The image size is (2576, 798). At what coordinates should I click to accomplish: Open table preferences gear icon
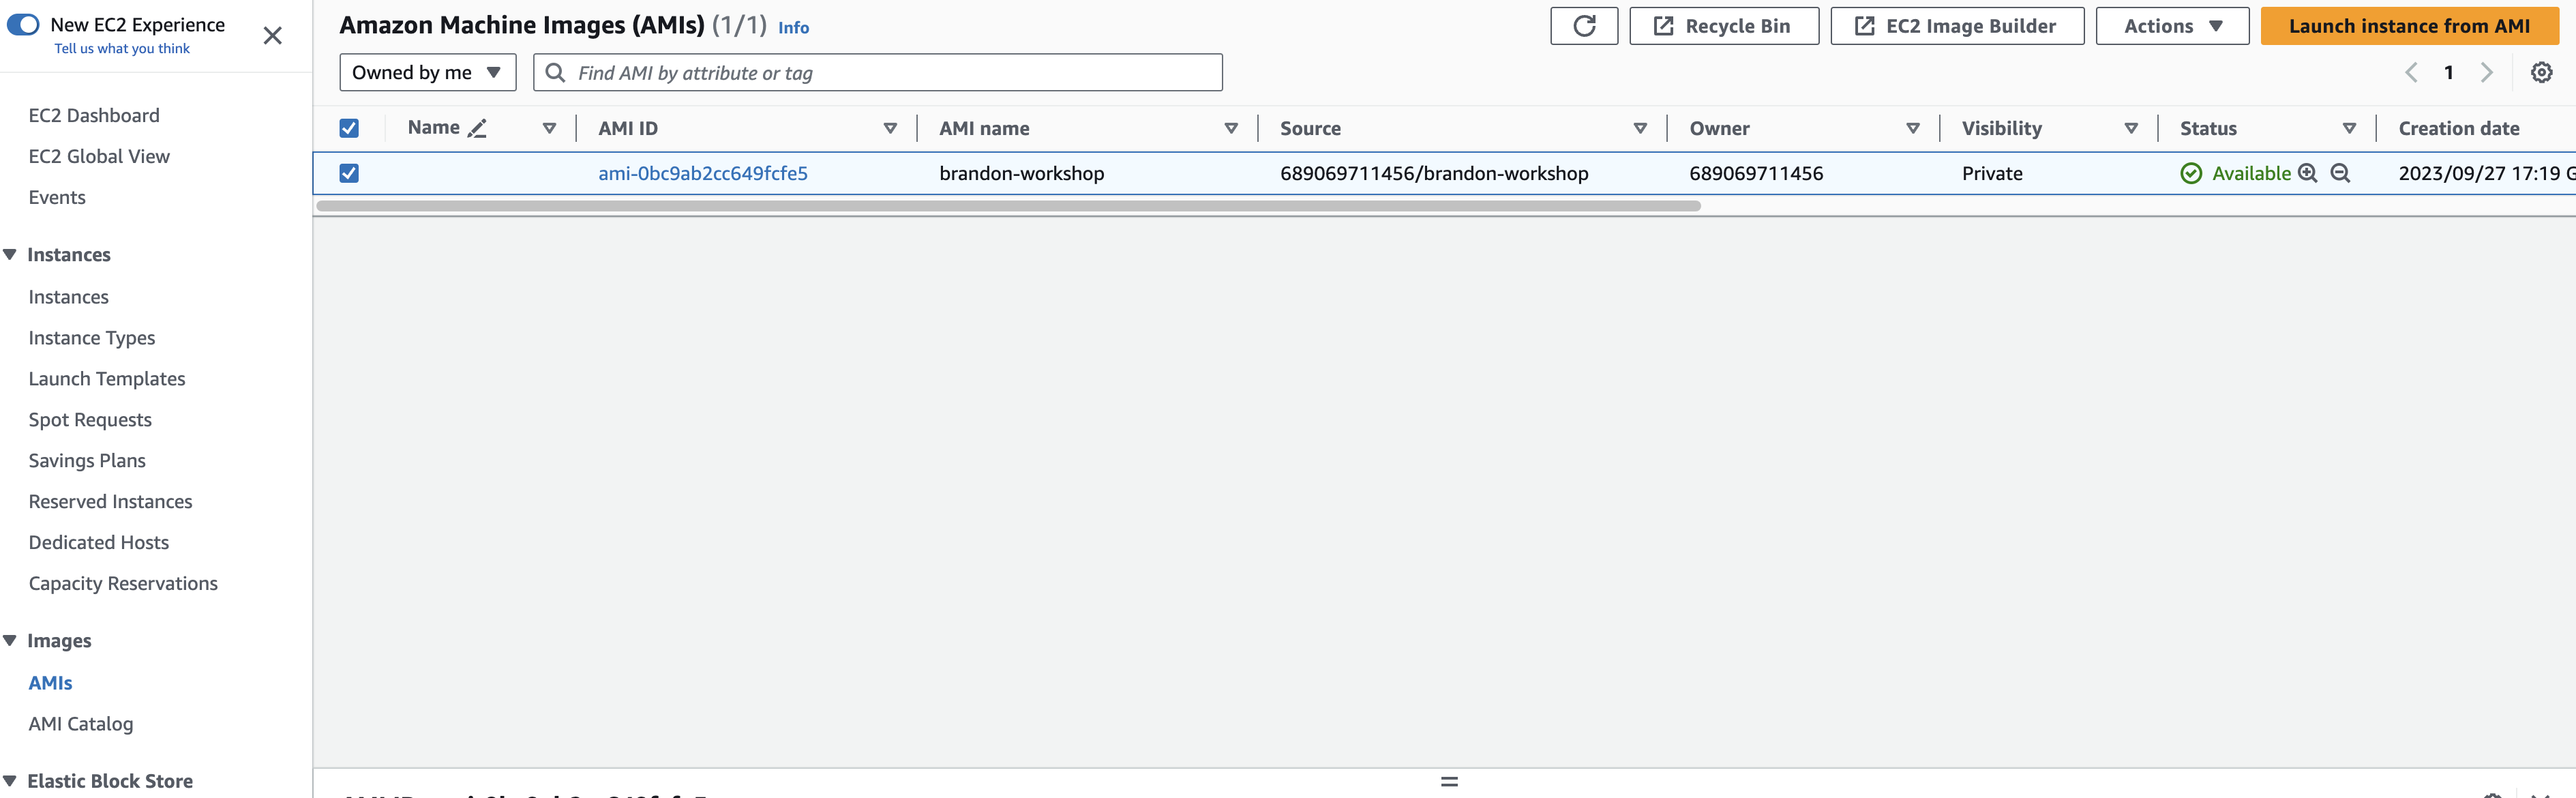click(x=2541, y=72)
